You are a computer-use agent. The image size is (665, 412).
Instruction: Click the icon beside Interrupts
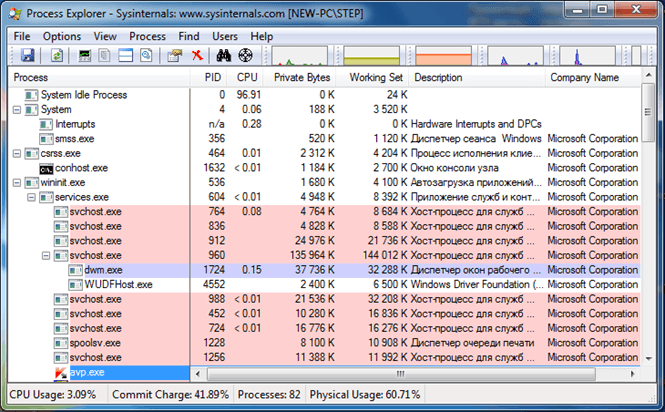click(x=46, y=124)
